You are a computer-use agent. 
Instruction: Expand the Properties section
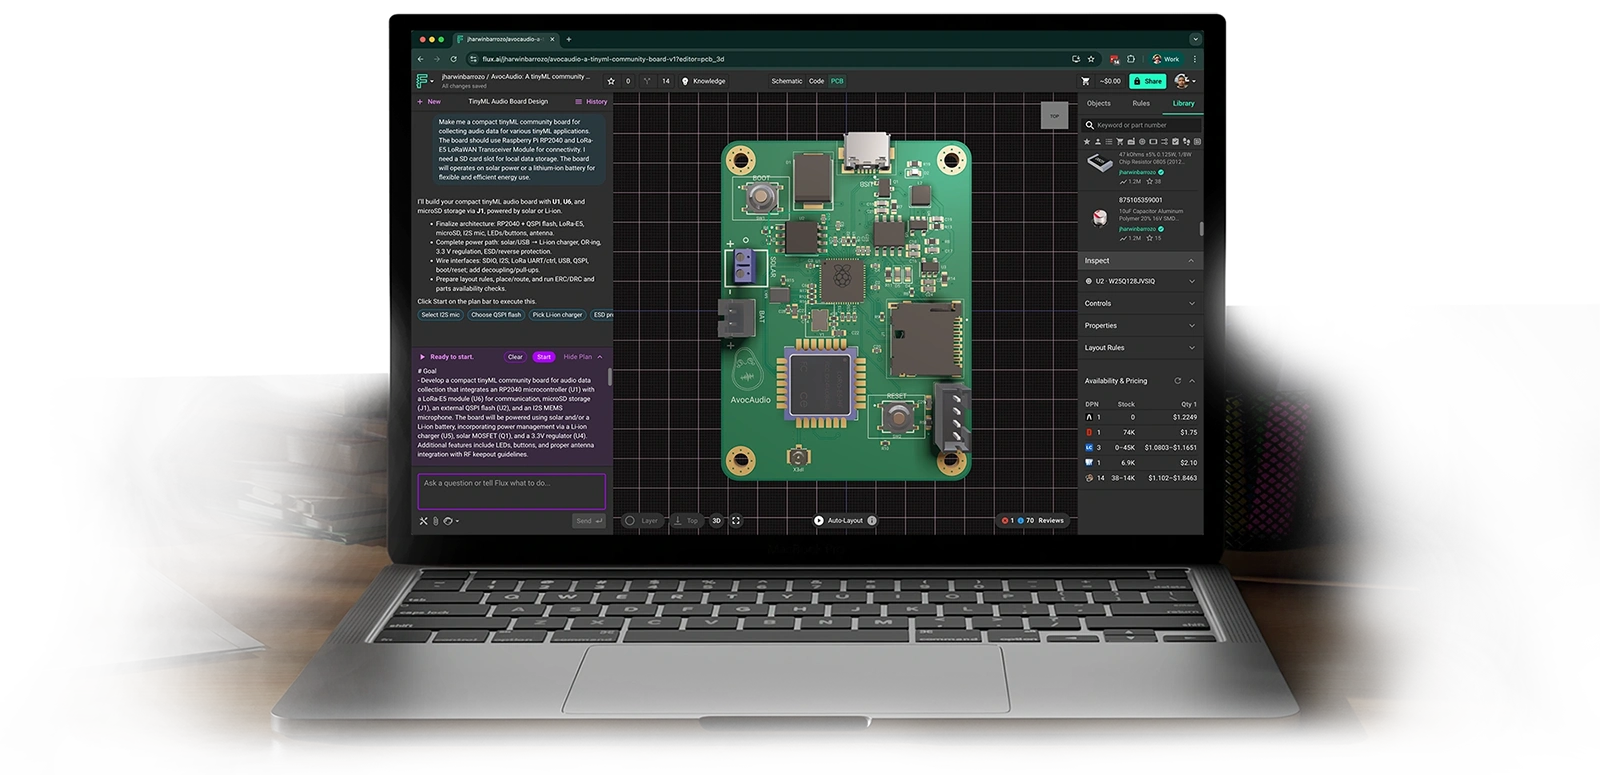[x=1141, y=325]
